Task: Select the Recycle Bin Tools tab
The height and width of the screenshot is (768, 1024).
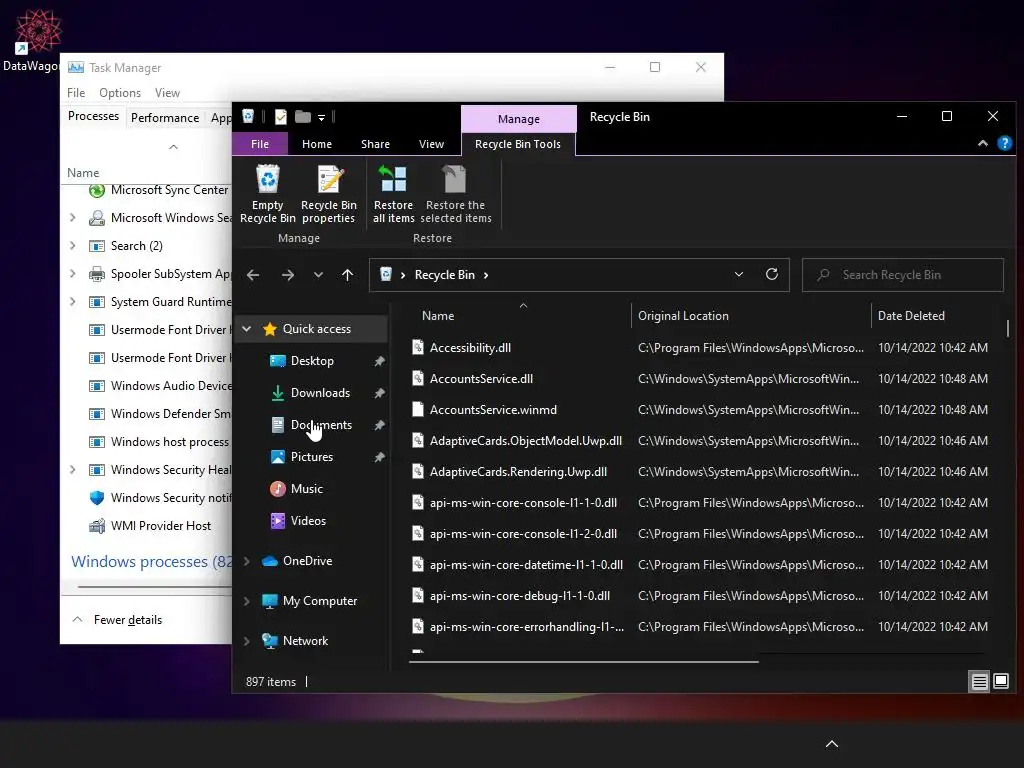Action: (518, 144)
